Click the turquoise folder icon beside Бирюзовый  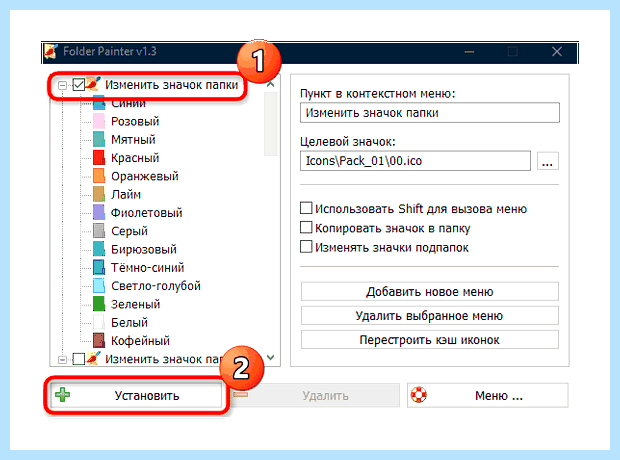(x=99, y=249)
